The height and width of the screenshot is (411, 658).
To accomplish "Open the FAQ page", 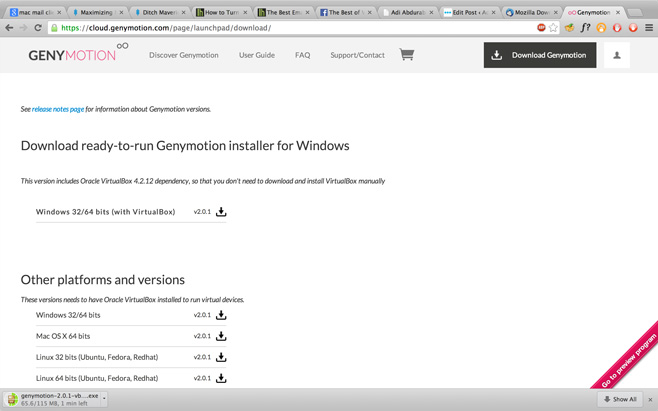I will coord(303,55).
